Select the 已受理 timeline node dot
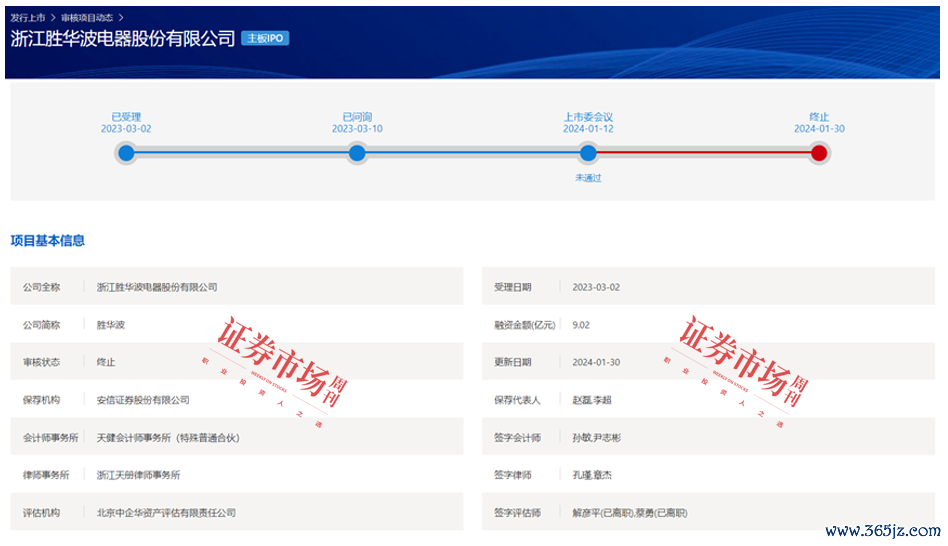Viewport: 948px width, 546px height. (126, 153)
